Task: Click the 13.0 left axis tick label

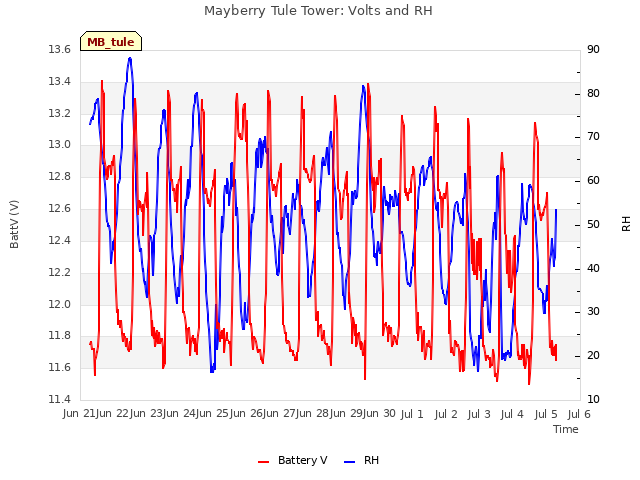Action: pyautogui.click(x=60, y=144)
